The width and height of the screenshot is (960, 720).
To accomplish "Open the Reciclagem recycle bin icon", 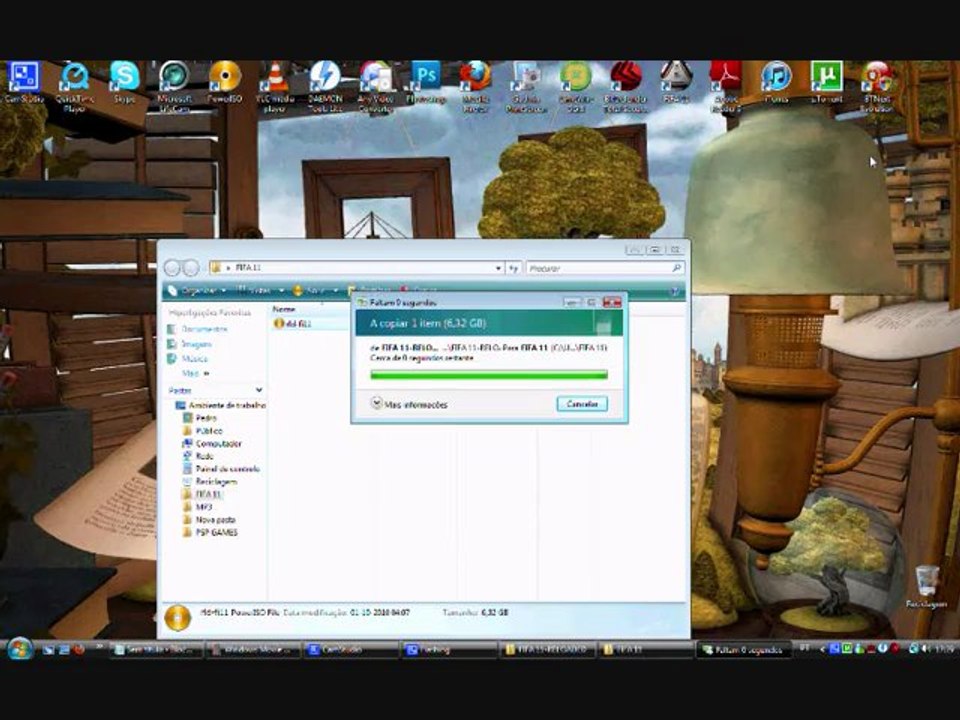I will point(927,587).
